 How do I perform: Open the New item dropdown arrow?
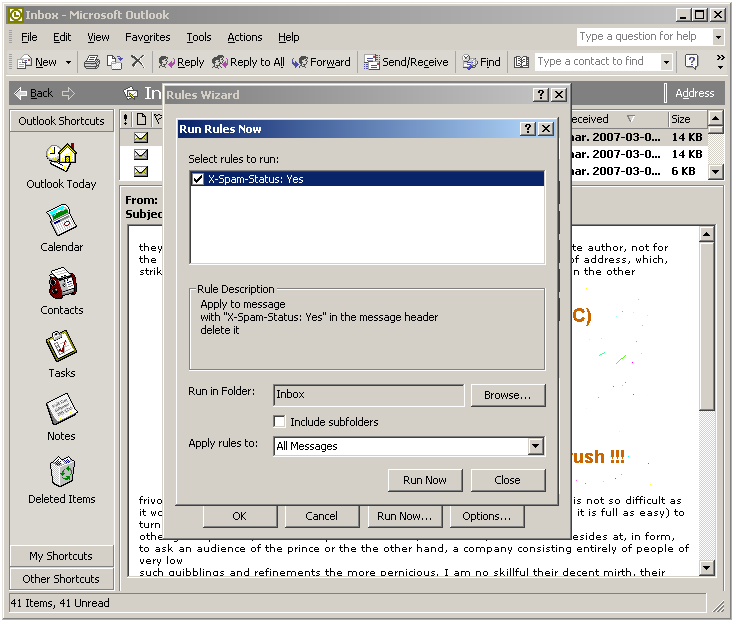(x=68, y=62)
